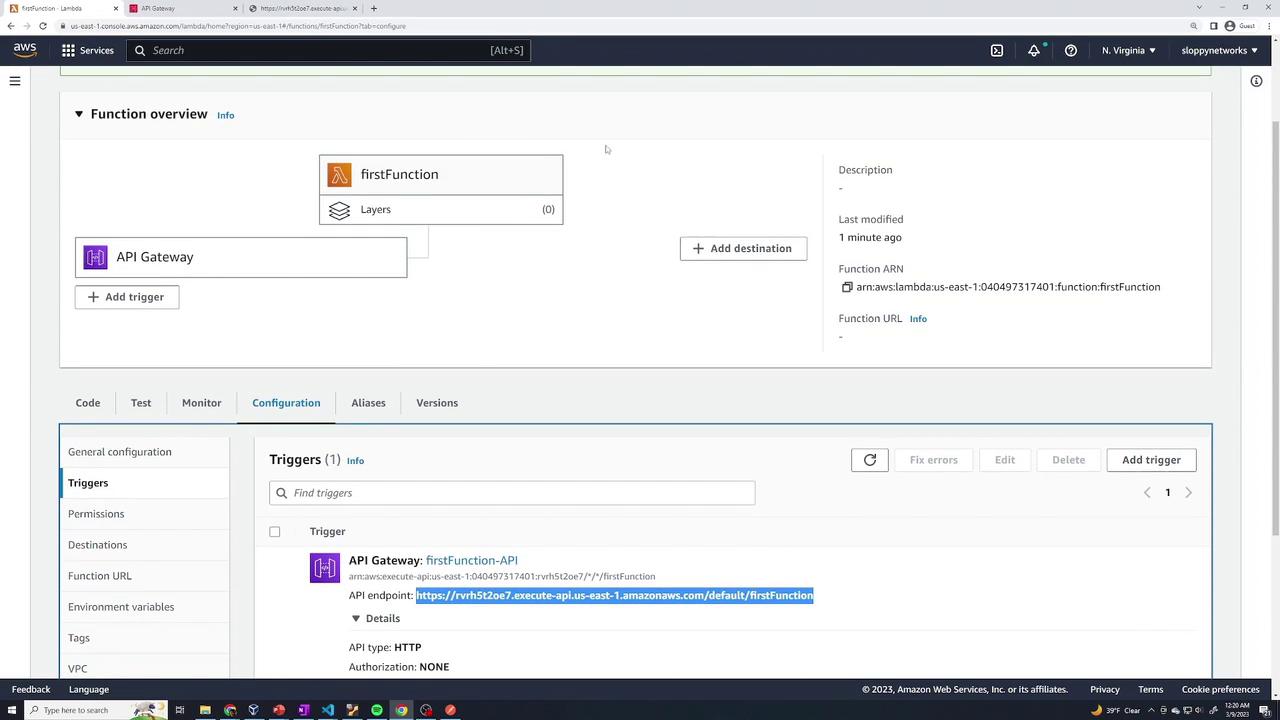Image resolution: width=1280 pixels, height=720 pixels.
Task: Click the API Gateway icon in trigger row
Action: [x=324, y=568]
